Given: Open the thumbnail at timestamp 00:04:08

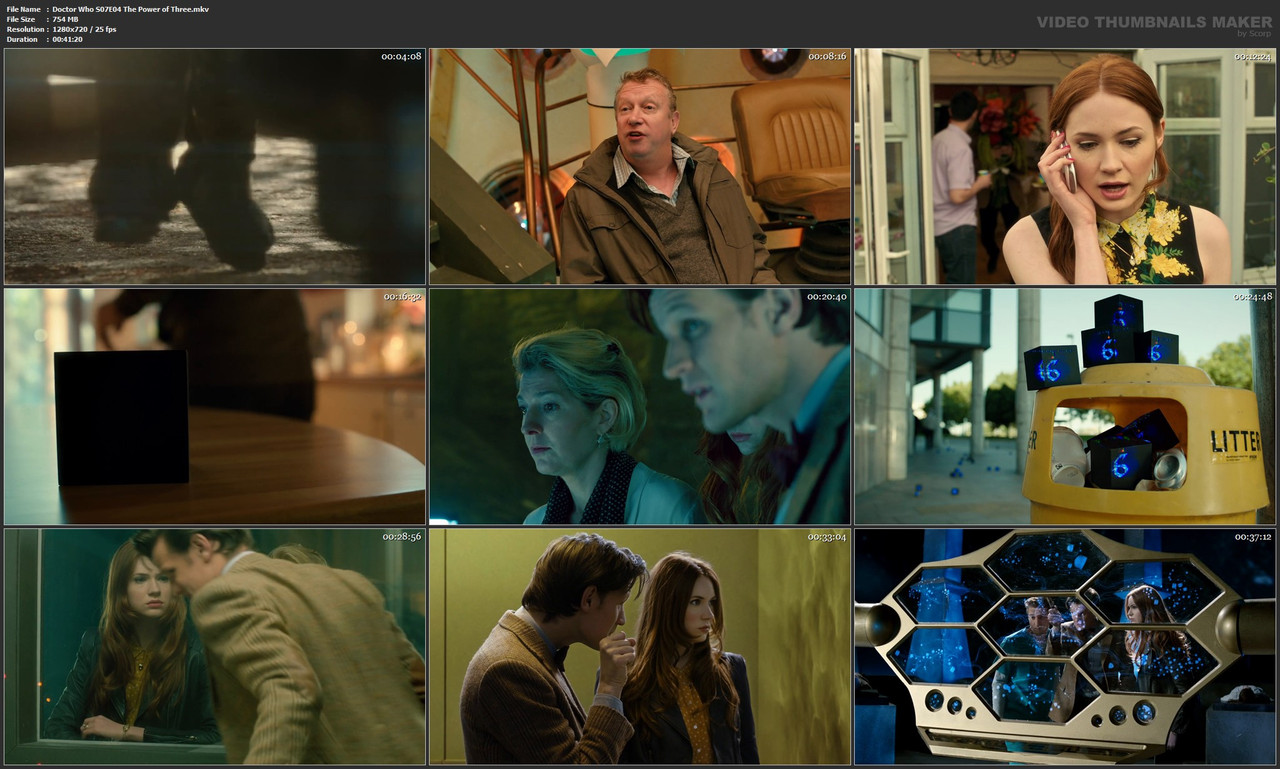Looking at the screenshot, I should pos(214,165).
